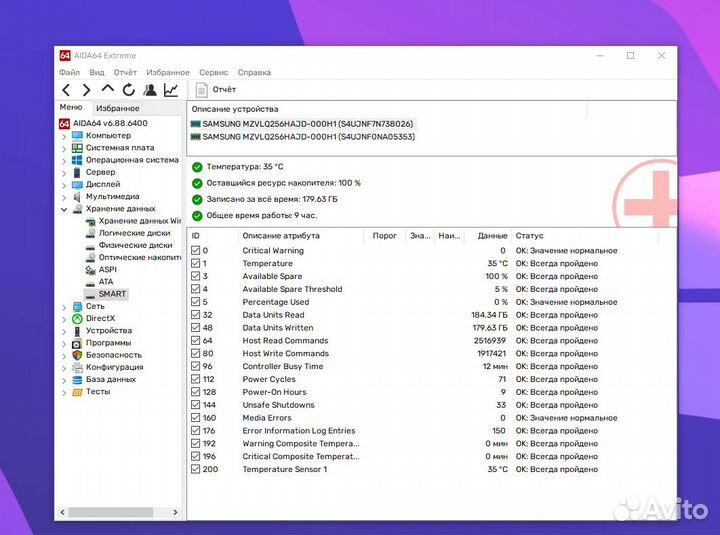
Task: Toggle the Data Units Written checkbox
Action: click(195, 327)
